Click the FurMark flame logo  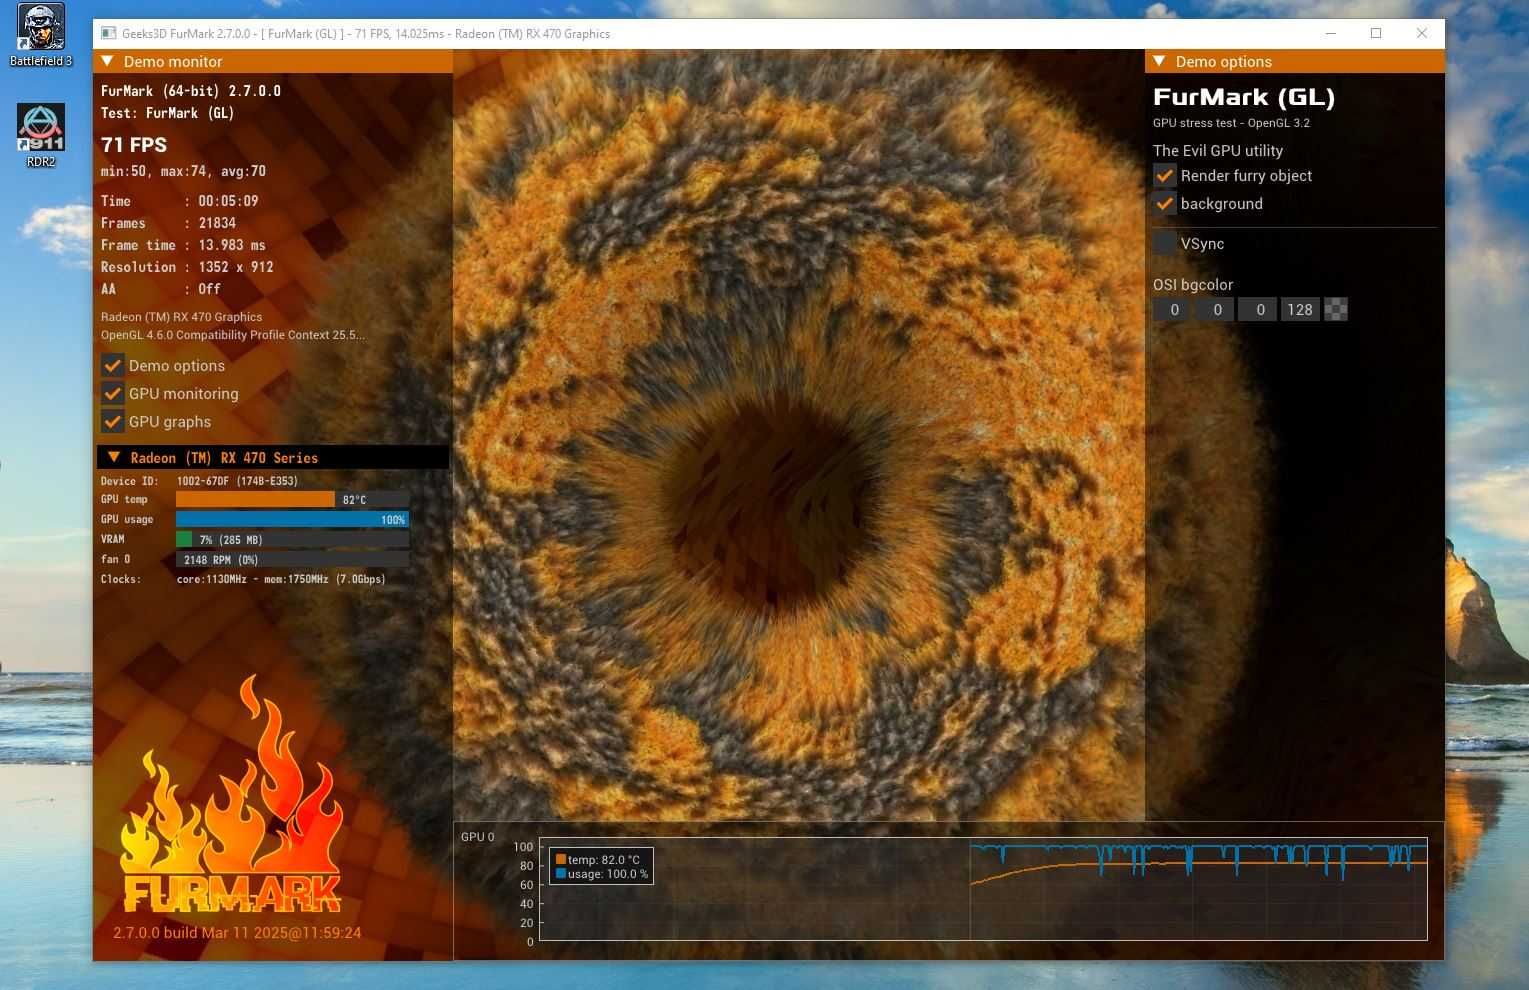[231, 795]
